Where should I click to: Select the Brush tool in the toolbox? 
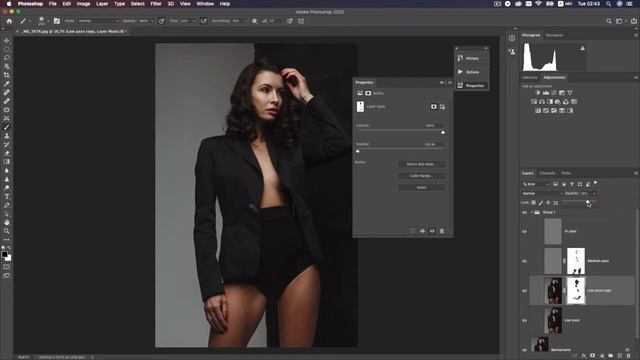click(x=7, y=127)
